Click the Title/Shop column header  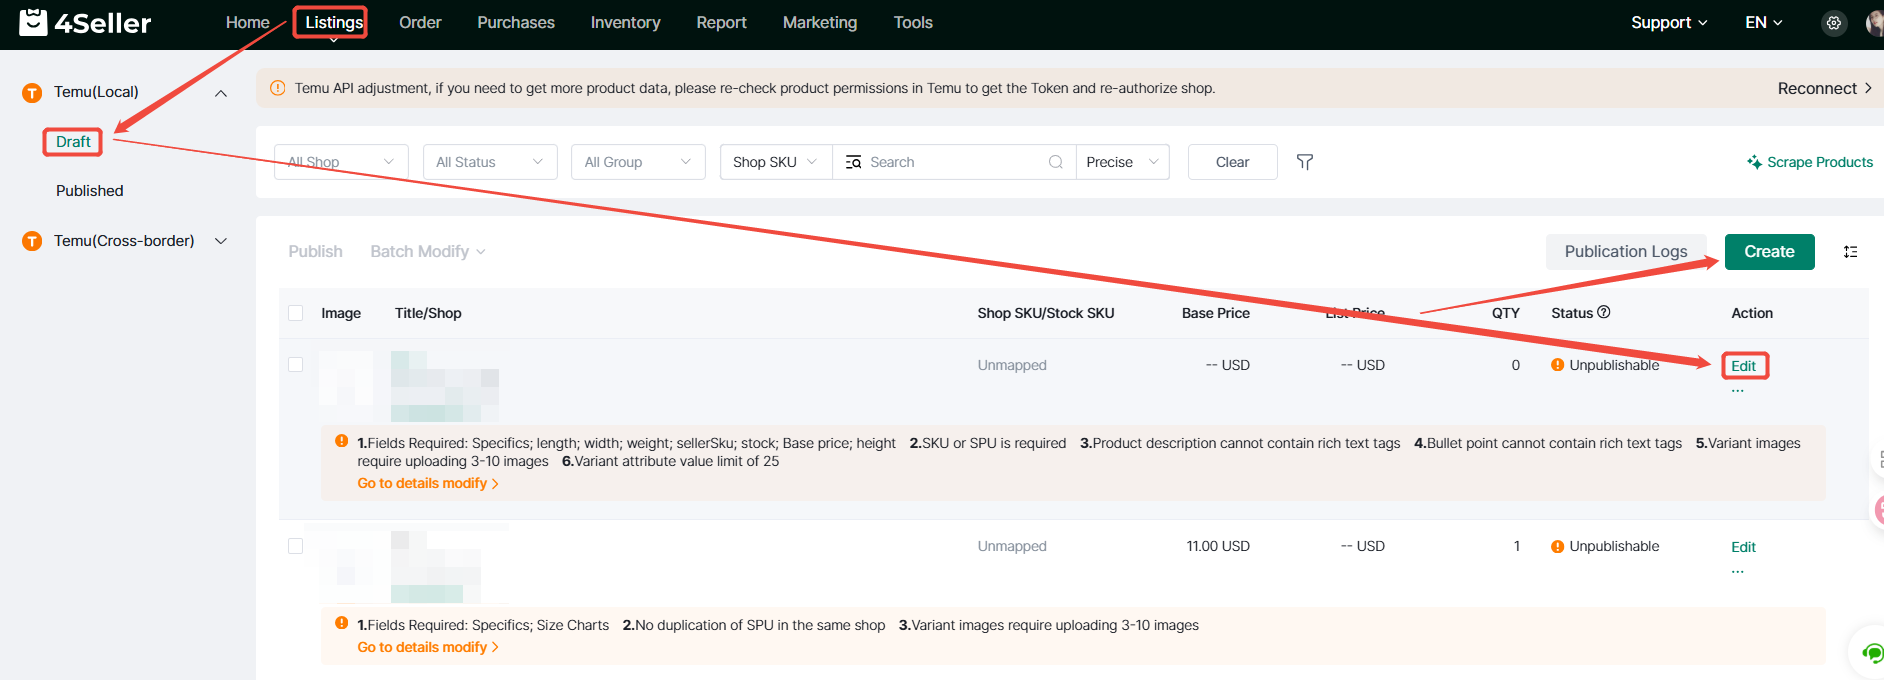(x=428, y=313)
